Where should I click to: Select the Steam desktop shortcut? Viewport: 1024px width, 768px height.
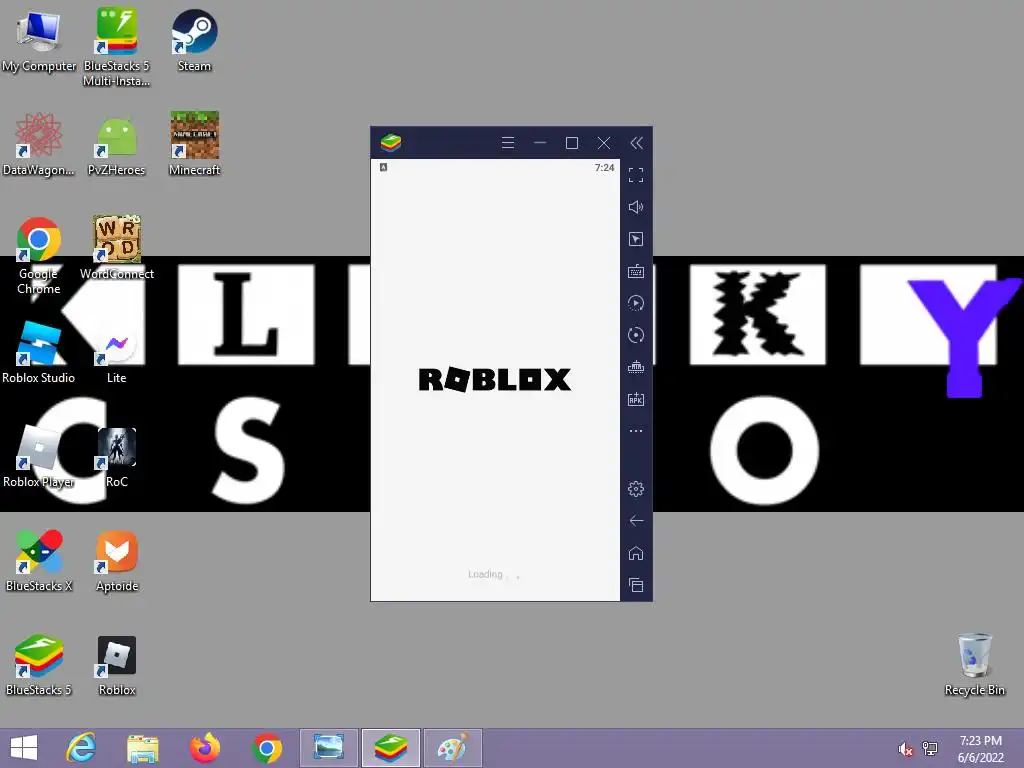click(195, 40)
